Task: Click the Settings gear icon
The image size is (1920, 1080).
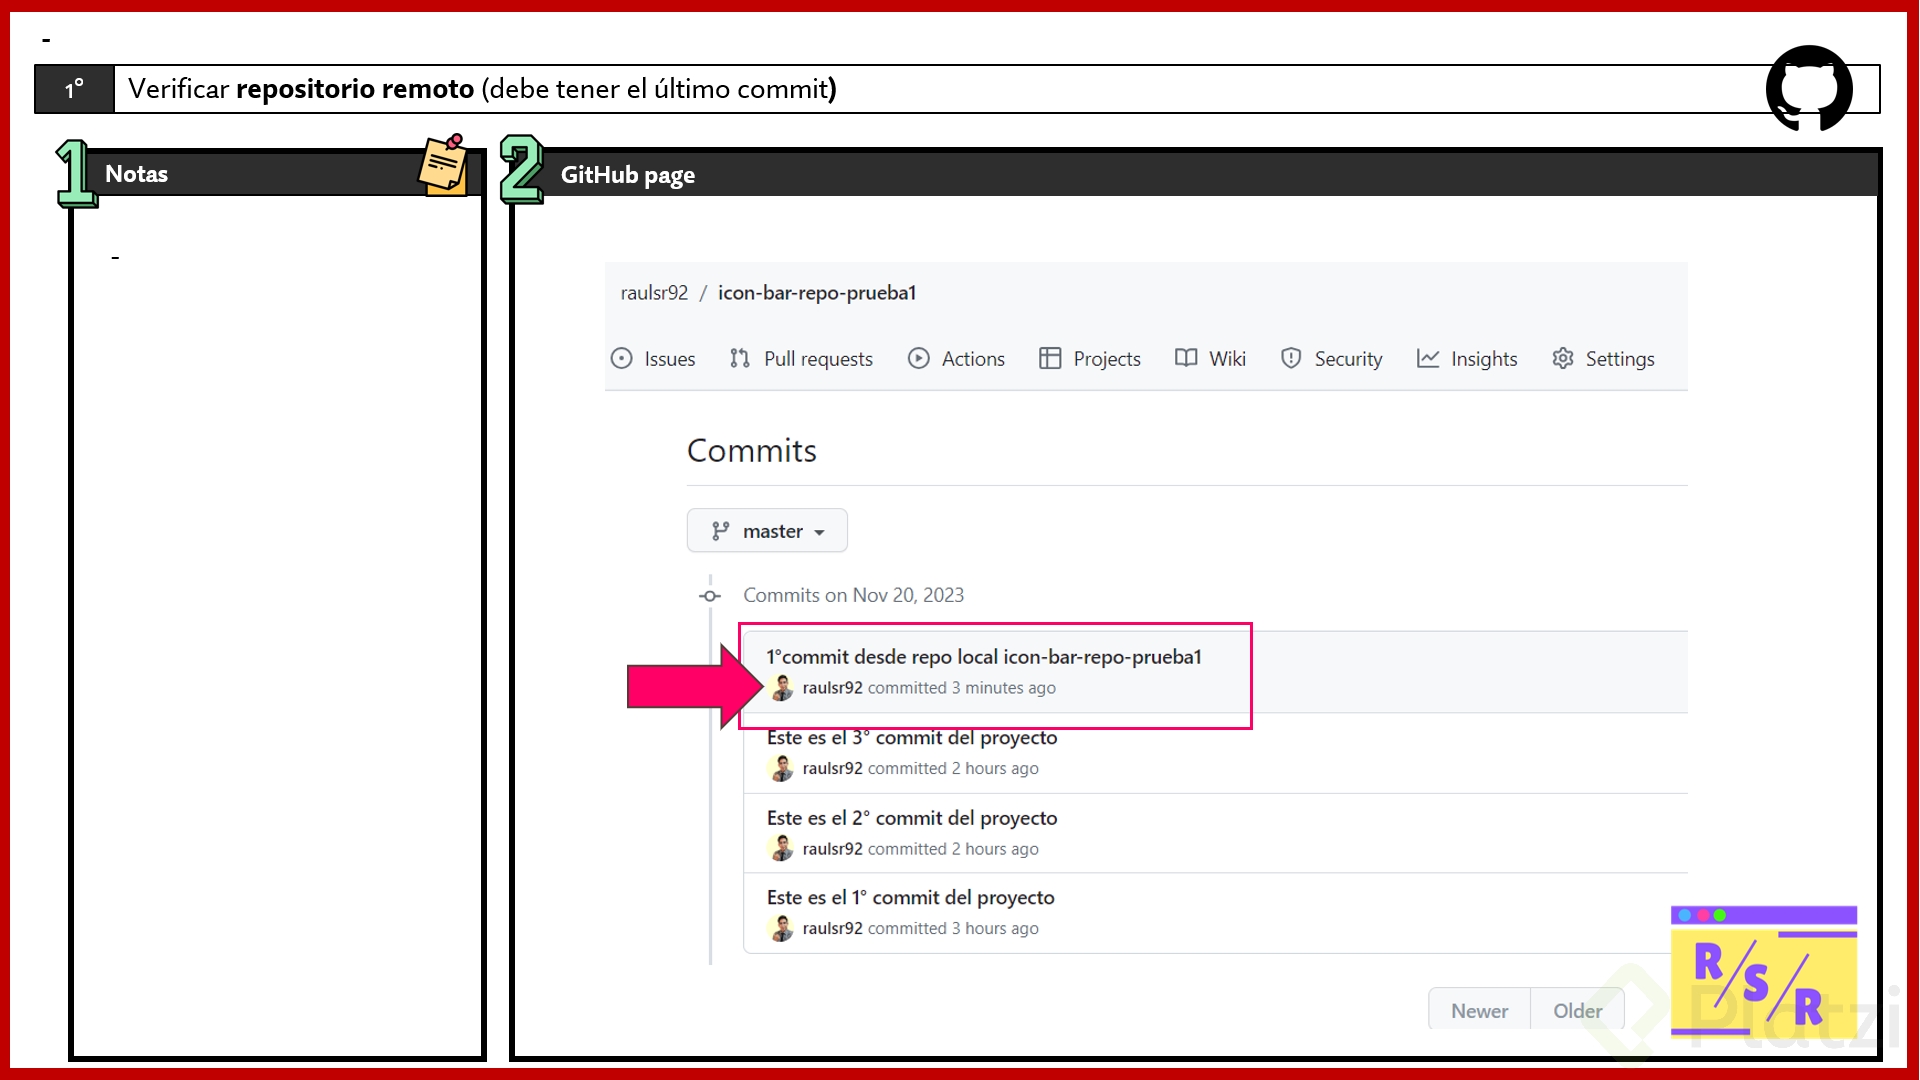Action: click(1563, 359)
